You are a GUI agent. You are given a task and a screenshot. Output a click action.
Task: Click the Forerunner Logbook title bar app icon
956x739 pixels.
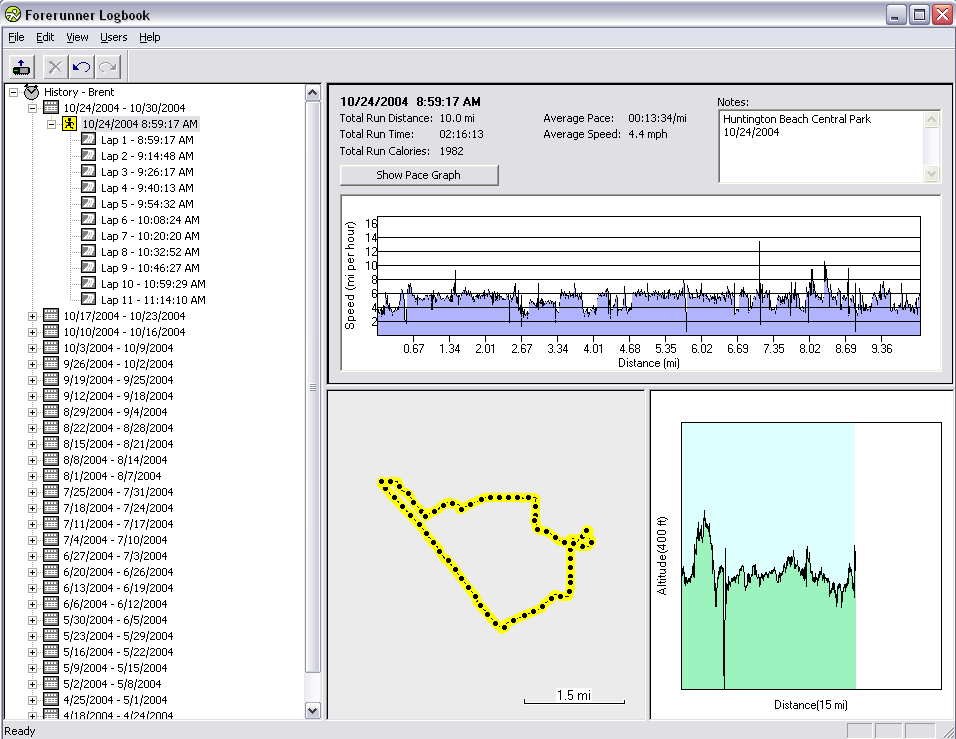pyautogui.click(x=12, y=15)
